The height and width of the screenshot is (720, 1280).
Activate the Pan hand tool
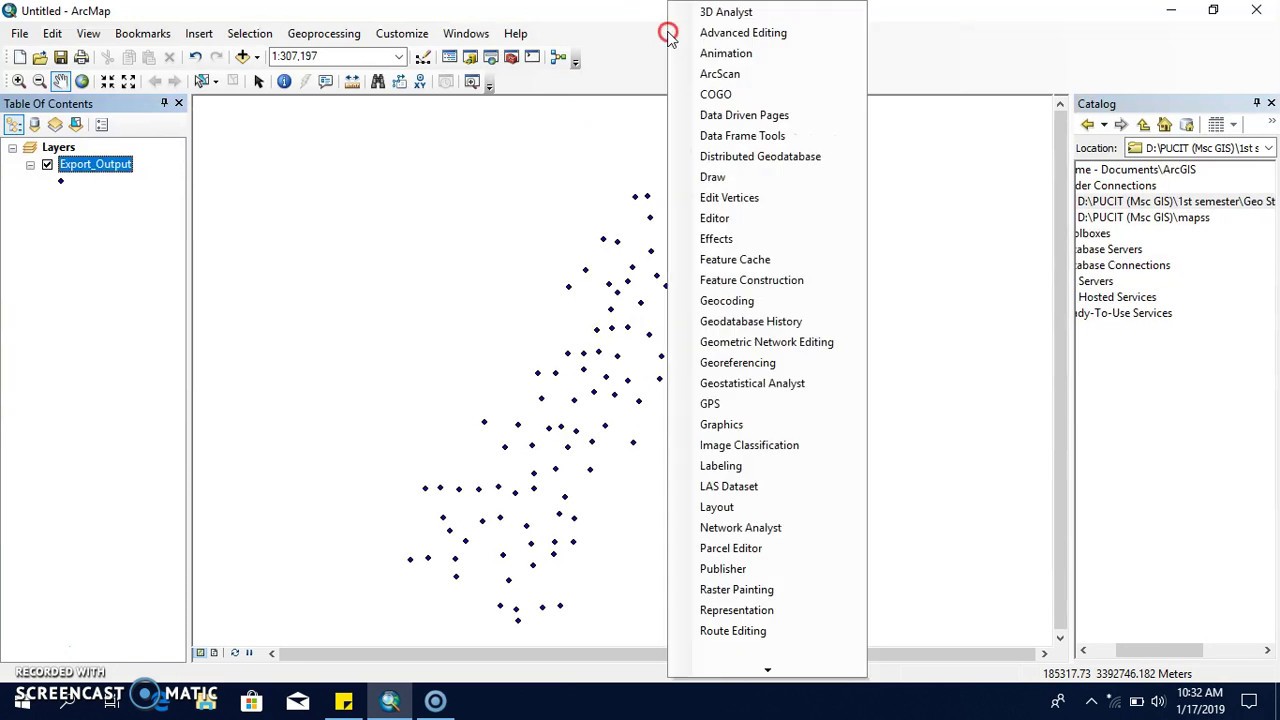click(x=60, y=81)
